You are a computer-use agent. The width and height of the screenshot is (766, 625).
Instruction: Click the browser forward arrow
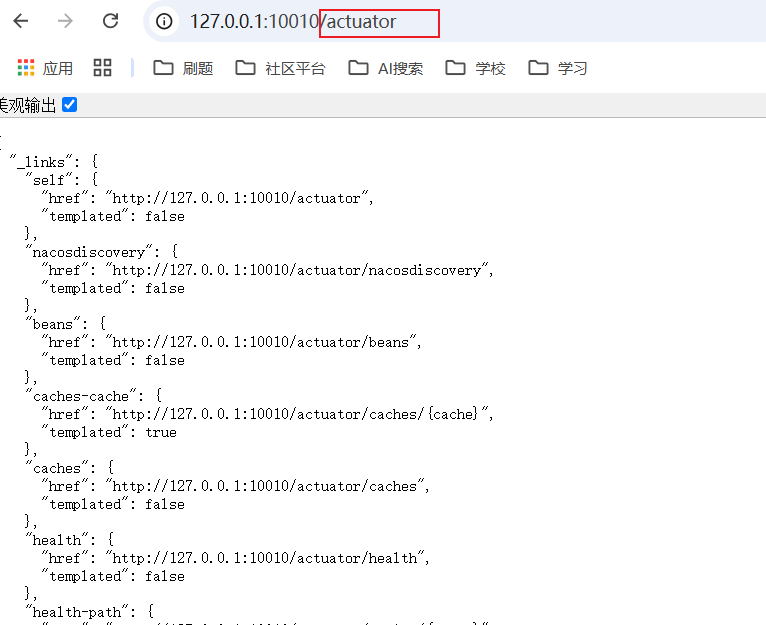pyautogui.click(x=65, y=21)
